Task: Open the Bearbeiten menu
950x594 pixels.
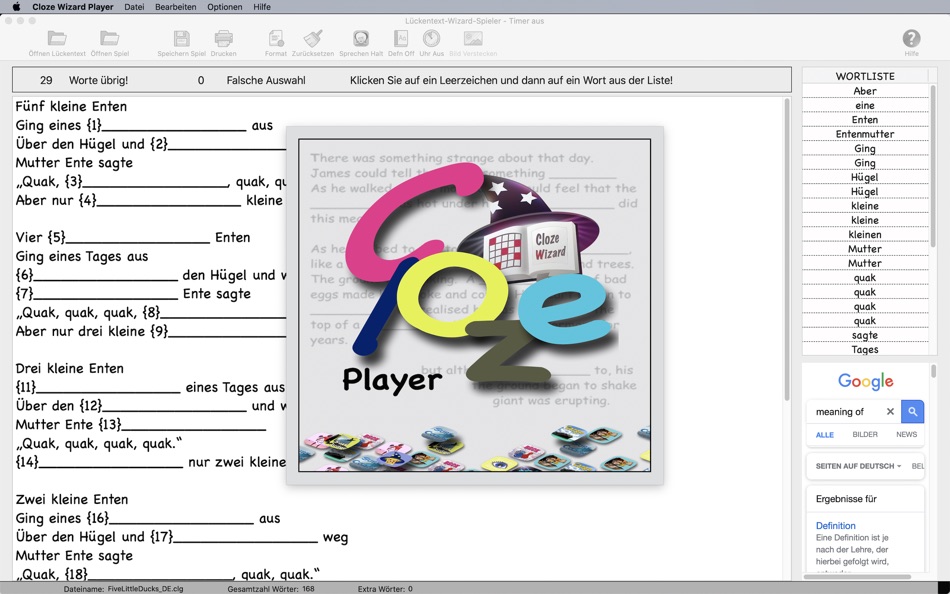Action: [x=176, y=7]
